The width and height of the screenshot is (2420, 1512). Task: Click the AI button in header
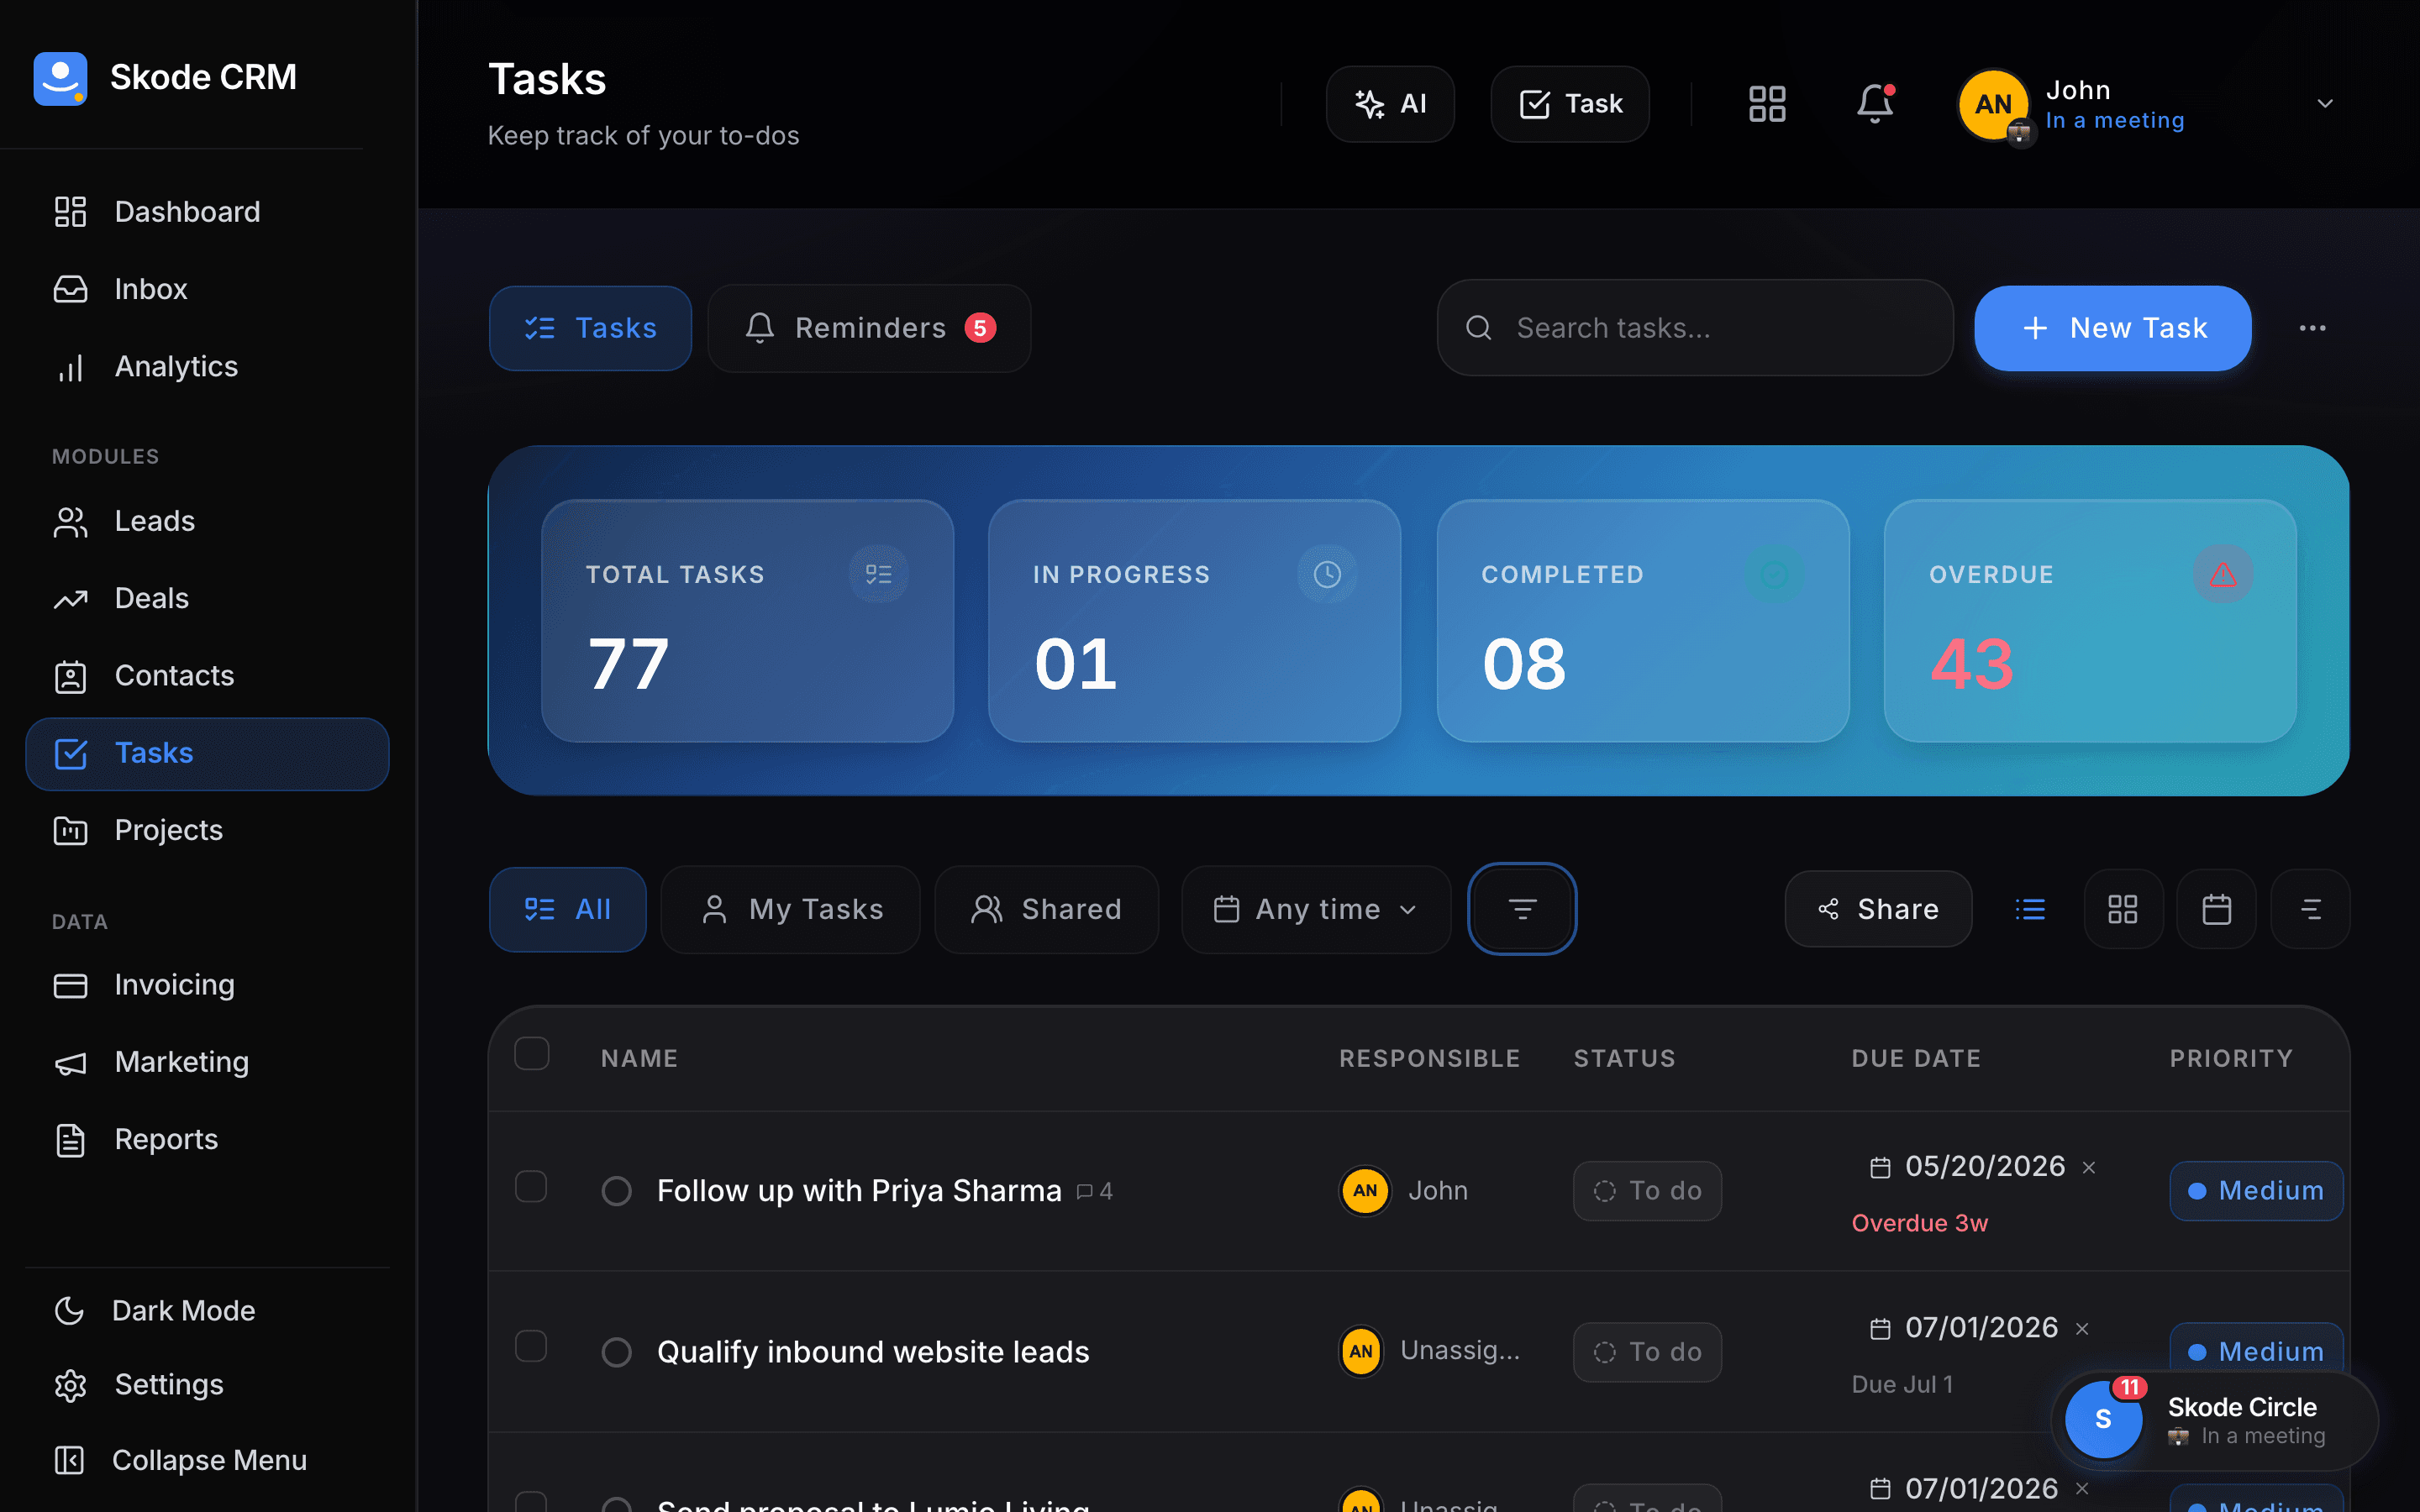[x=1389, y=104]
